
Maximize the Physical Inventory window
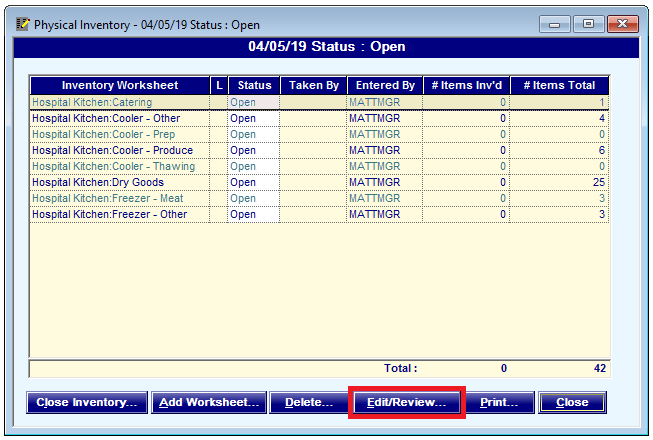[x=588, y=23]
